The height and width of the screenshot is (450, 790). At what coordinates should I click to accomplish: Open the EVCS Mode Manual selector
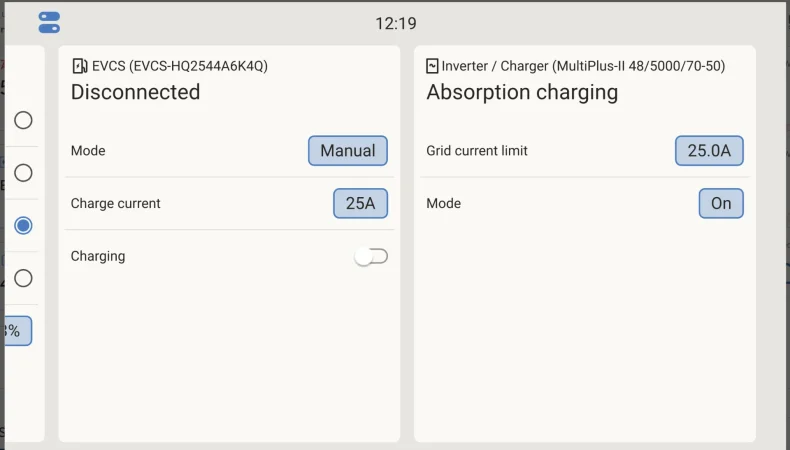click(x=348, y=151)
